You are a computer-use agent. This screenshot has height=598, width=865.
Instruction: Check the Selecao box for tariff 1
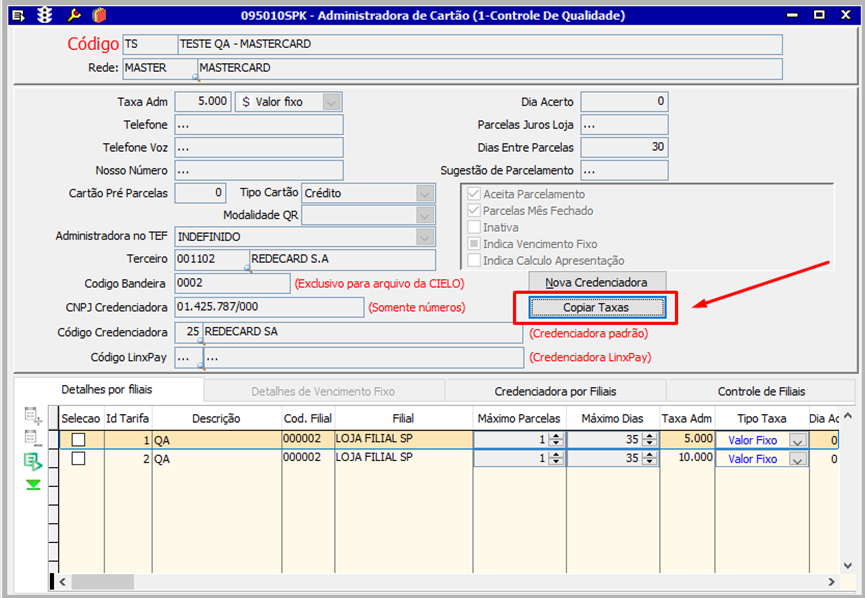click(x=78, y=439)
